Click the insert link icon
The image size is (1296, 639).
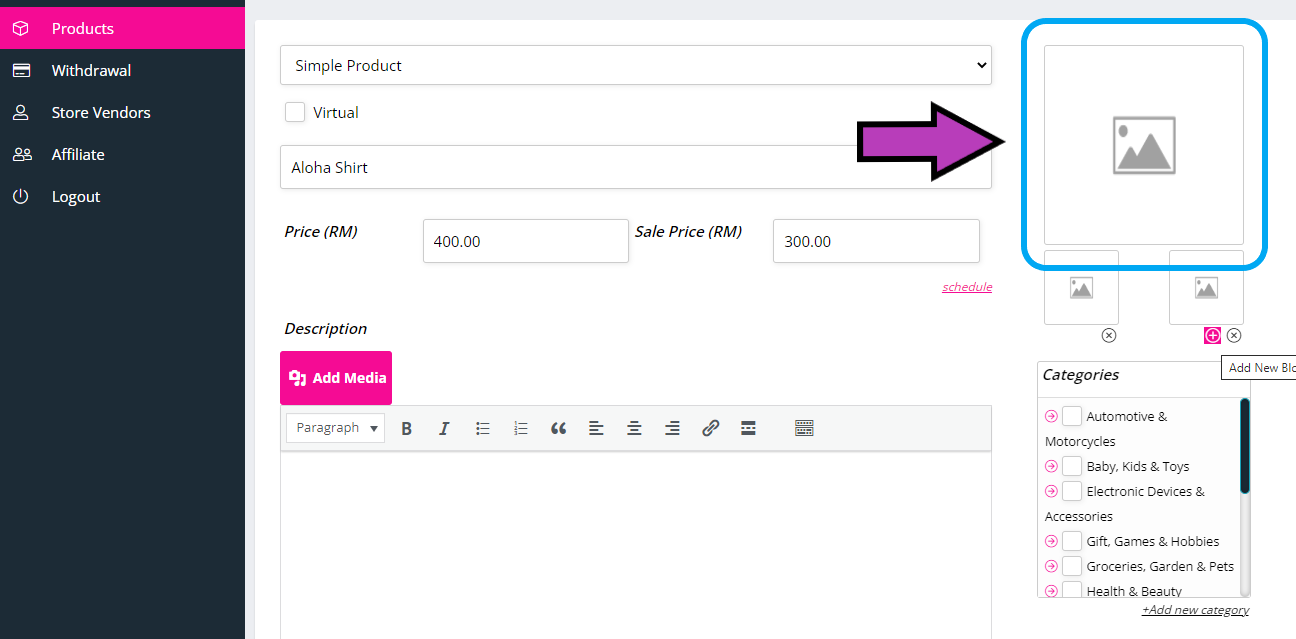point(710,428)
